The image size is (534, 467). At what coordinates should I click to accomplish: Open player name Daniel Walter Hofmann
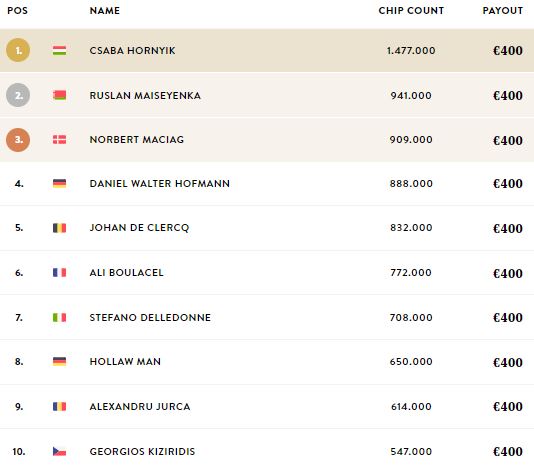[159, 184]
